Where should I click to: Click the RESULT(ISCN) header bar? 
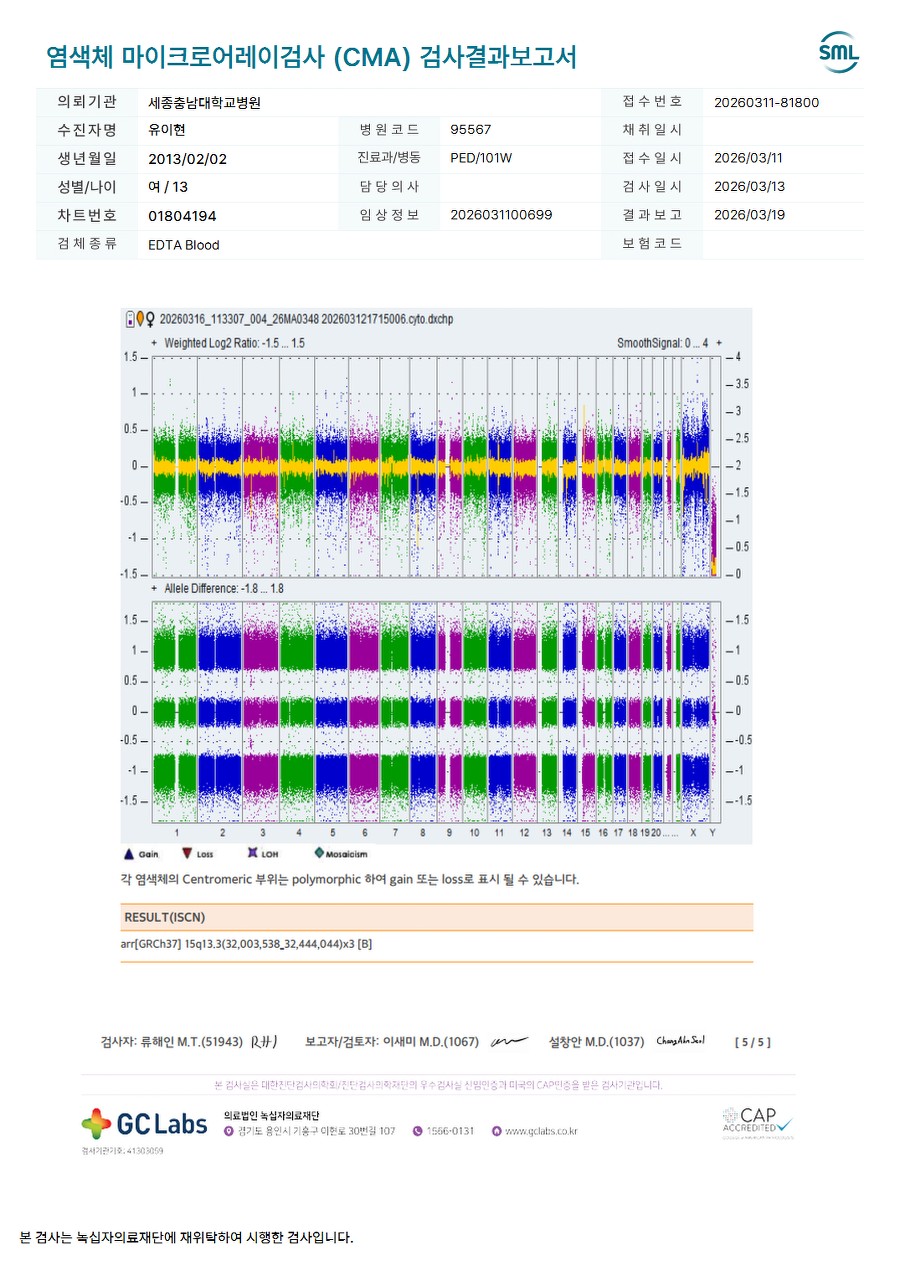(x=436, y=917)
